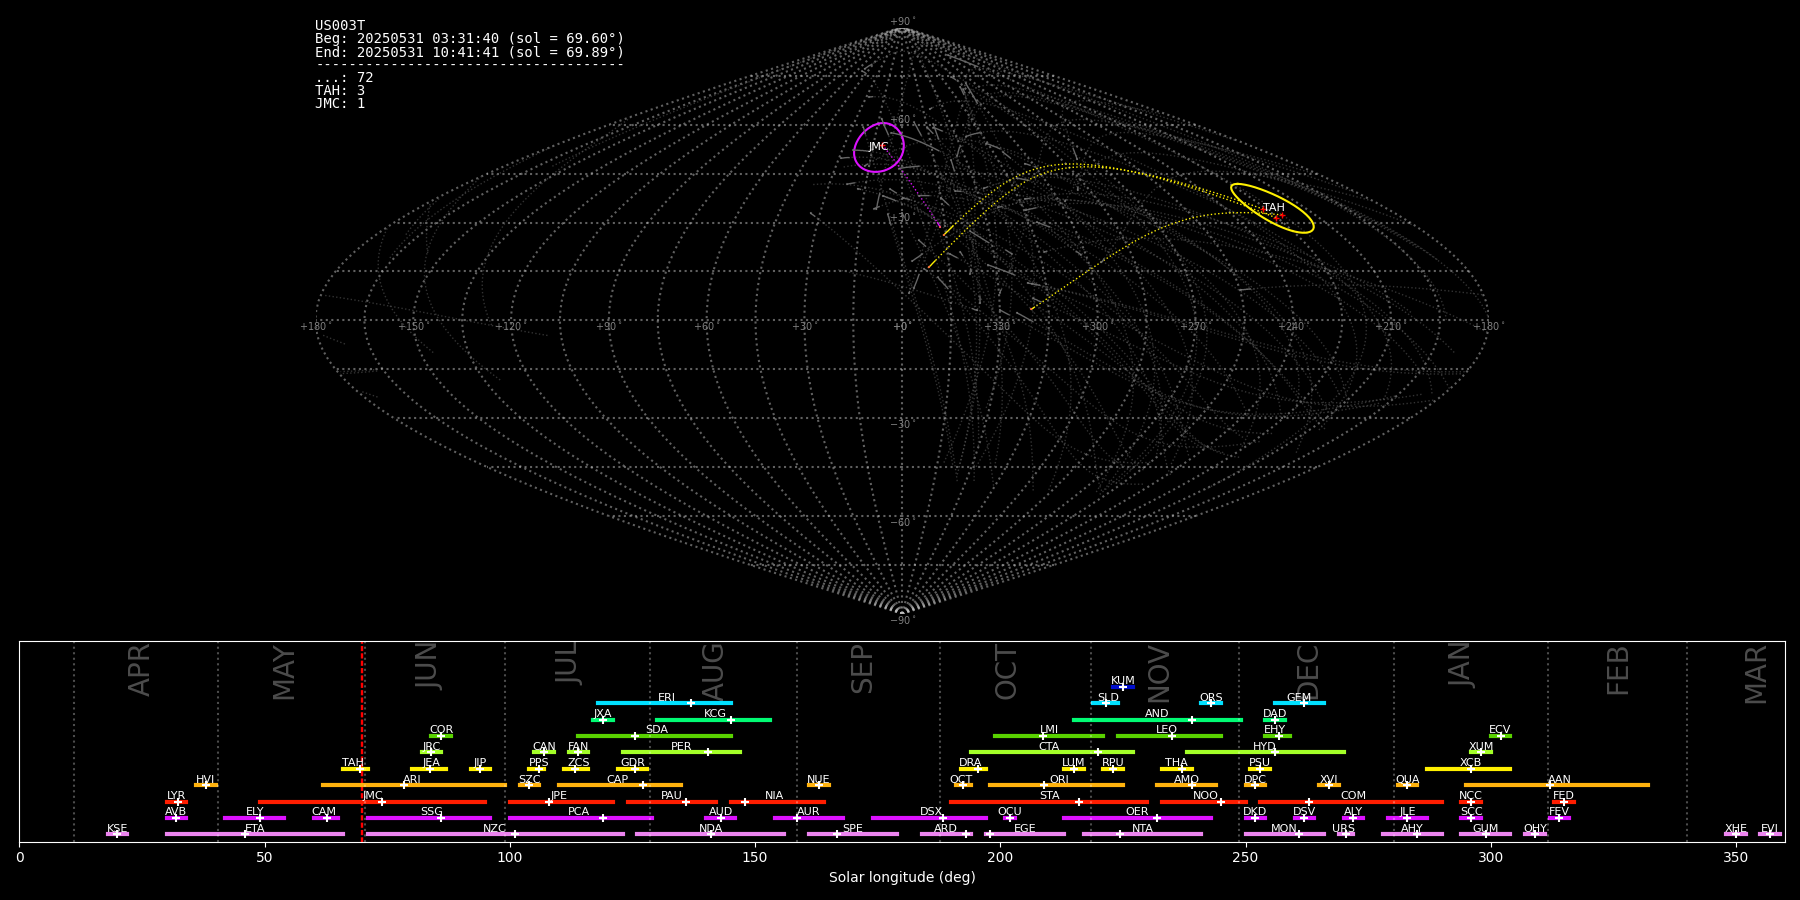This screenshot has width=1800, height=900.
Task: Select the MON shower label
Action: (x=1284, y=829)
